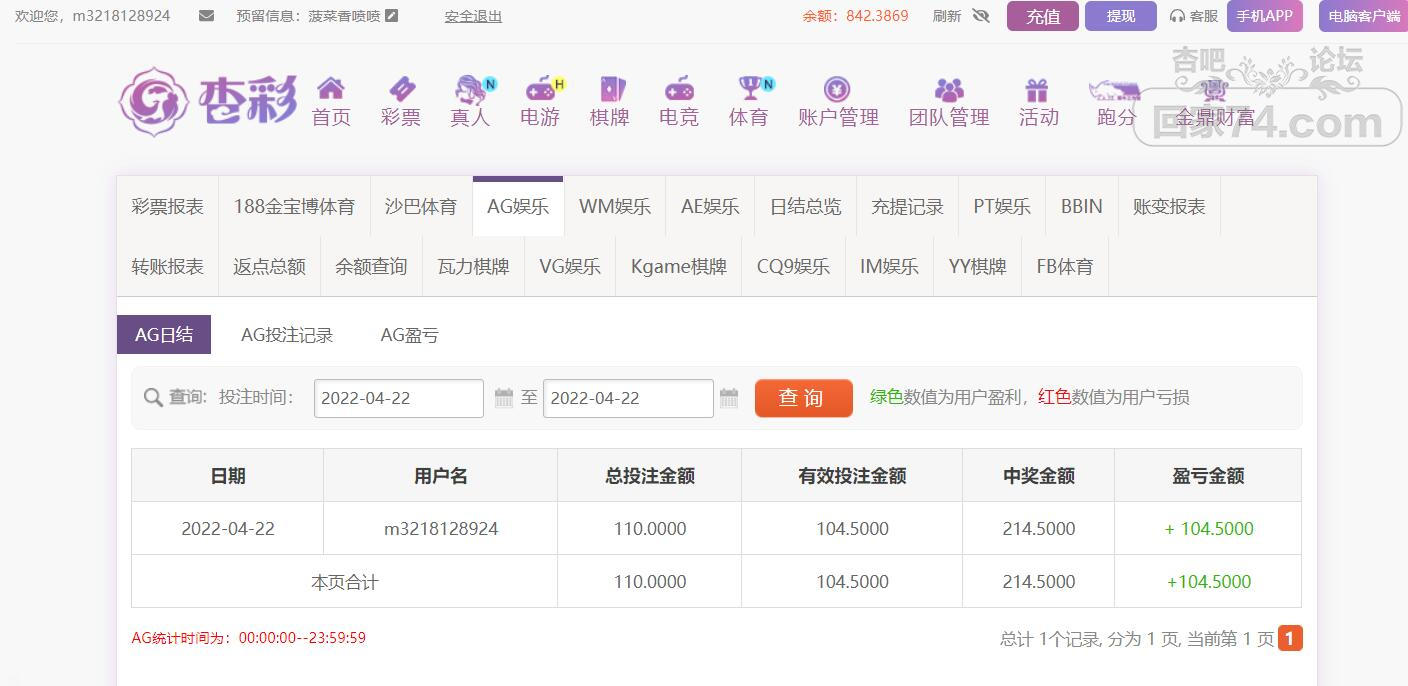1408x686 pixels.
Task: Select the AG娱乐 tab
Action: [518, 207]
